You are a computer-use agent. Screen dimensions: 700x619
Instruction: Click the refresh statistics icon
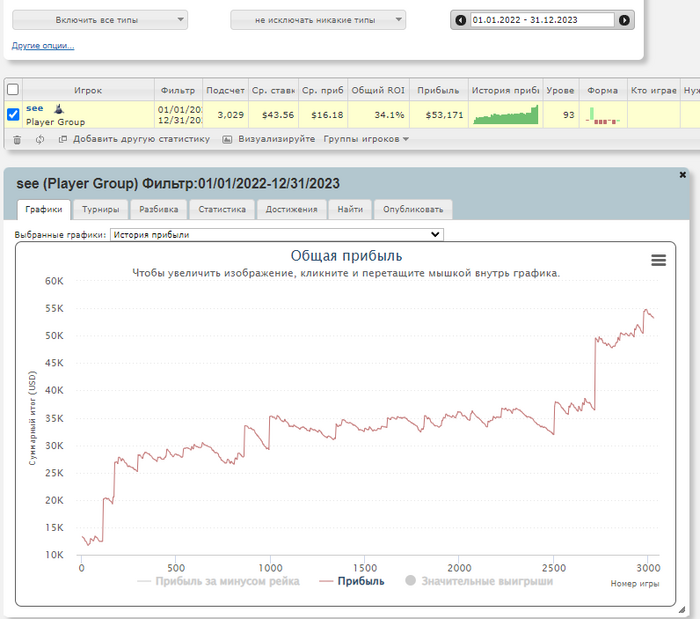tap(40, 139)
